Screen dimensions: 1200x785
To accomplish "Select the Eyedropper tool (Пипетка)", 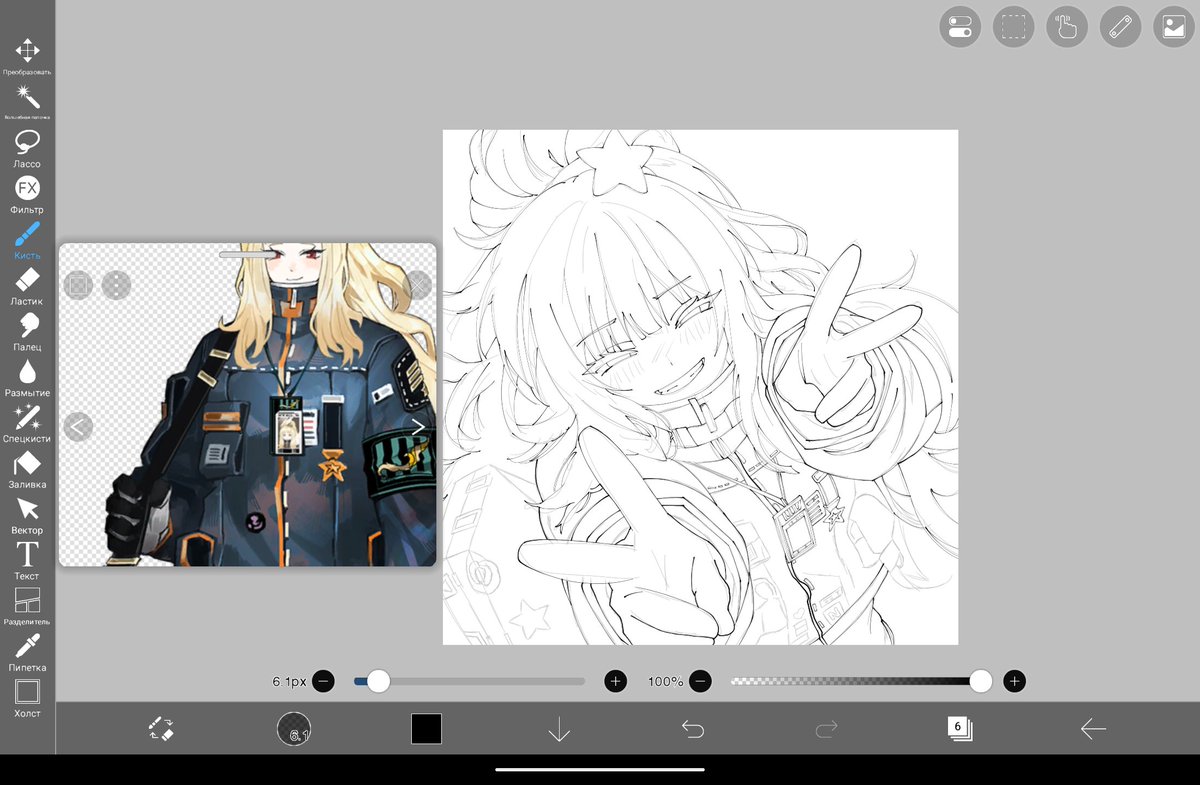I will click(27, 653).
